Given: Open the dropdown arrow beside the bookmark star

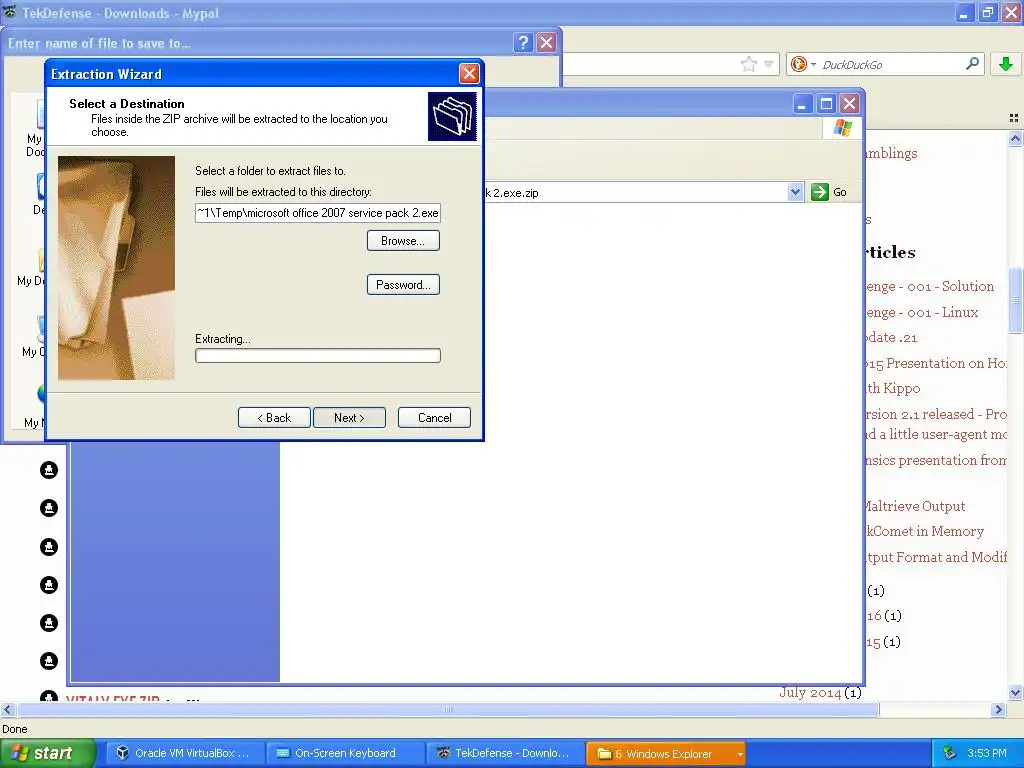Looking at the screenshot, I should pos(769,64).
